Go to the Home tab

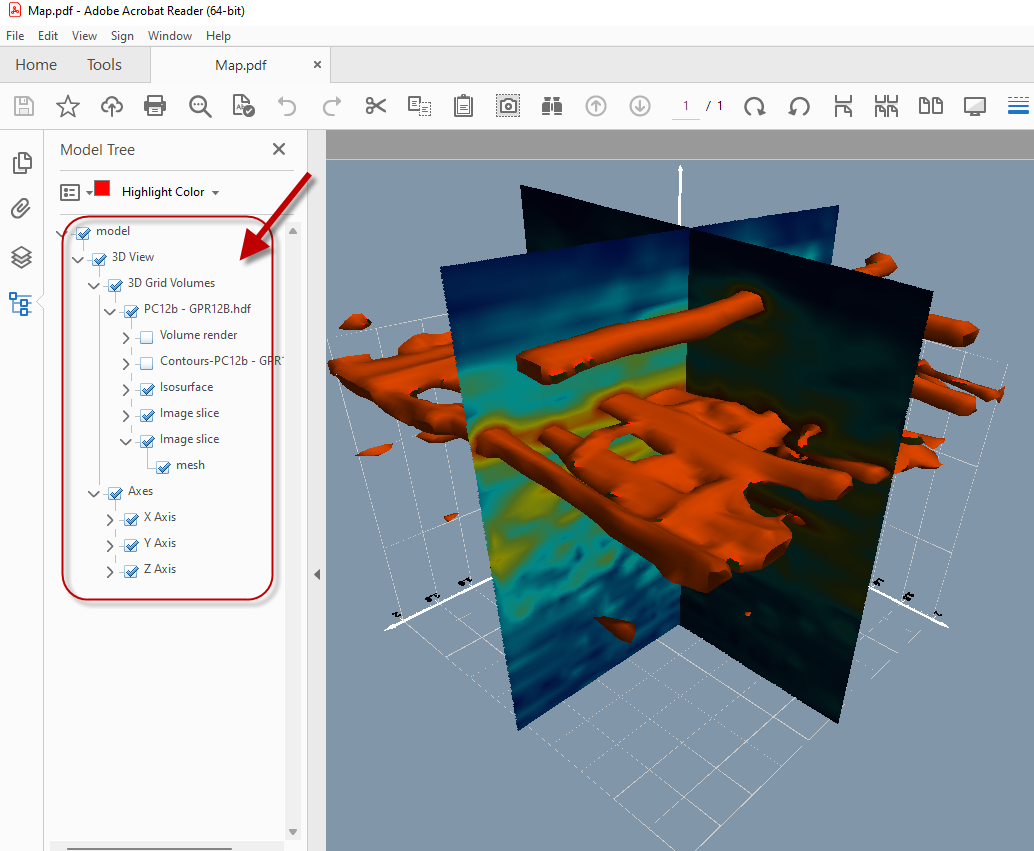pos(36,65)
